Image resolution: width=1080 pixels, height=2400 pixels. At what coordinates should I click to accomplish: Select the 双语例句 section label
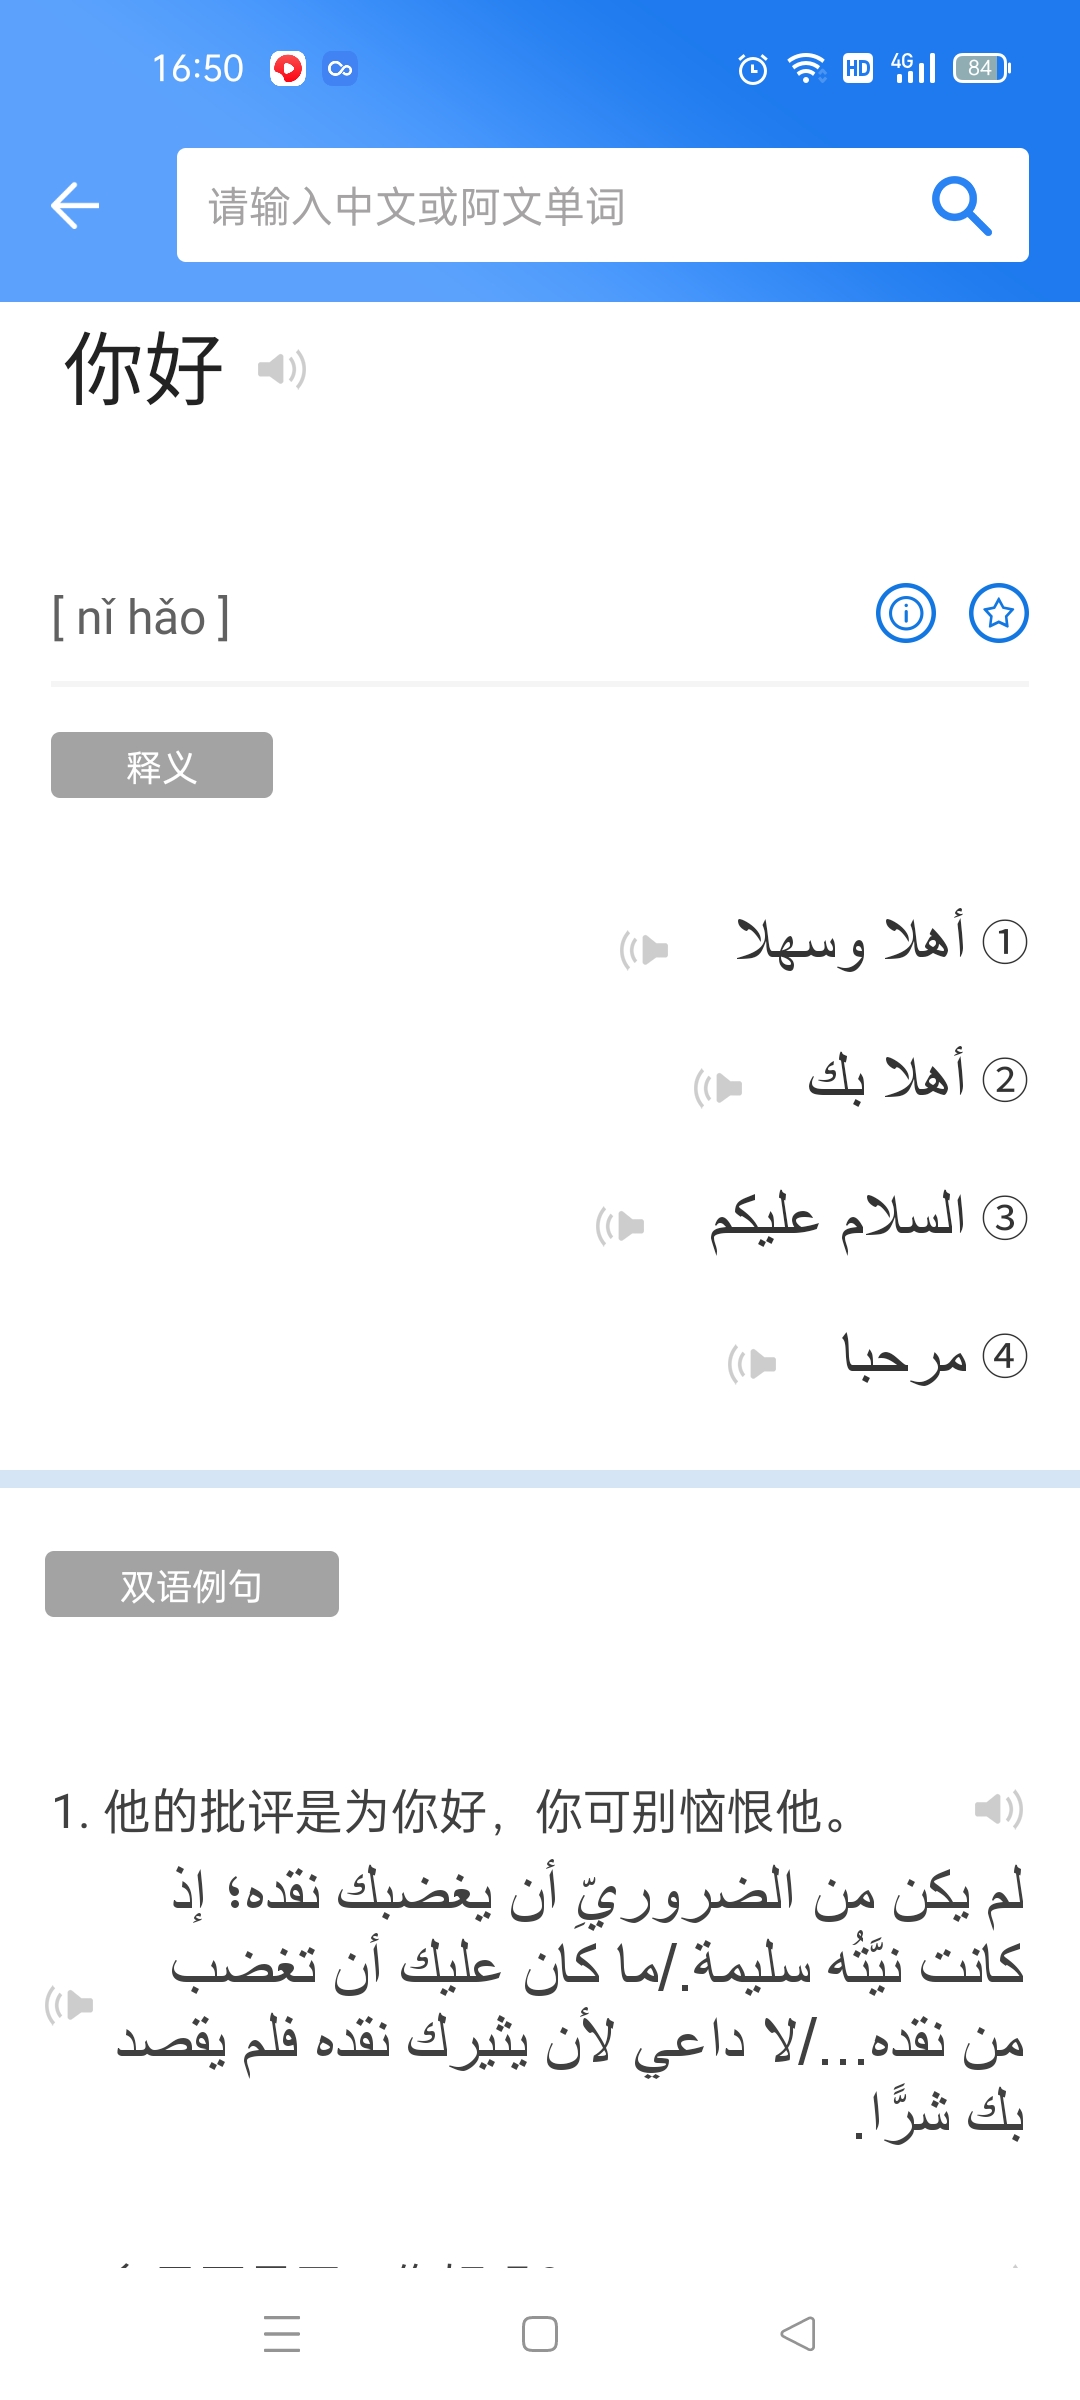(x=192, y=1584)
